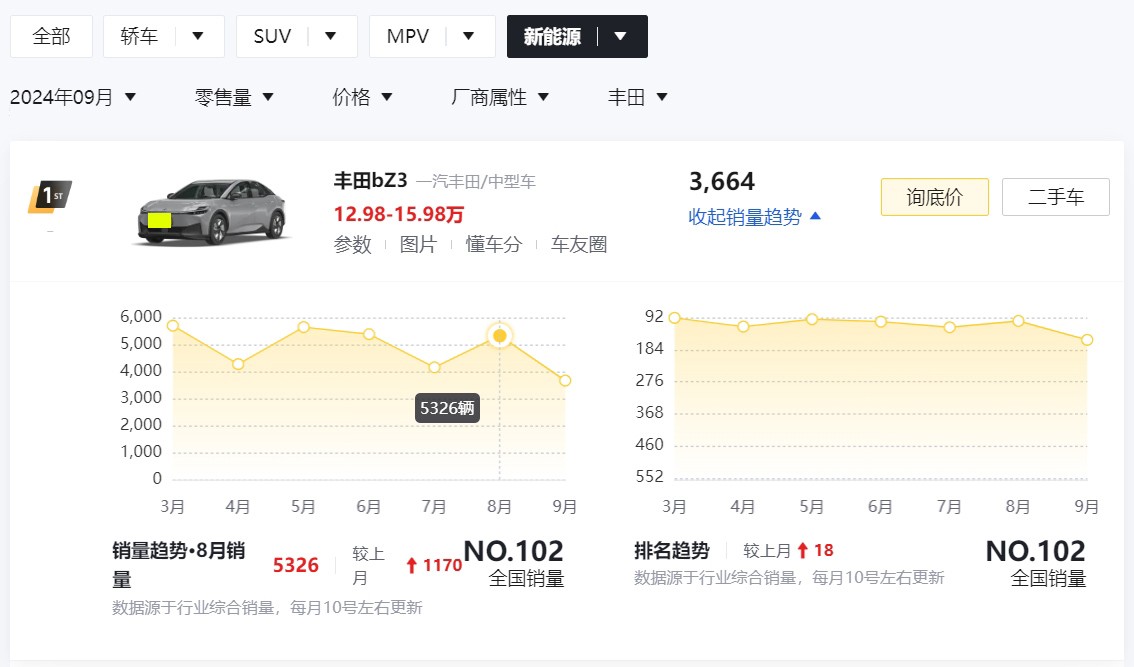Open the MPV dropdown arrow

[469, 36]
